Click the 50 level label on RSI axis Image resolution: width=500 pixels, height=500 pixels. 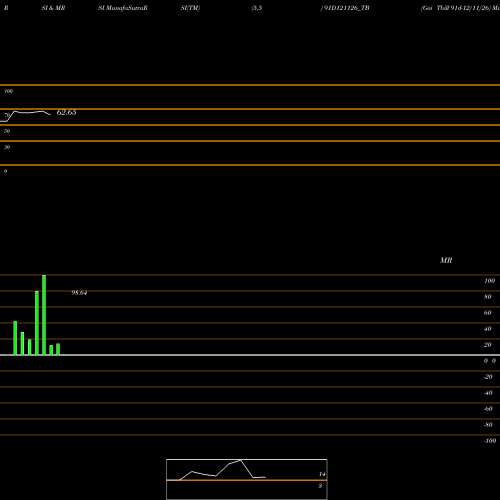click(x=7, y=131)
